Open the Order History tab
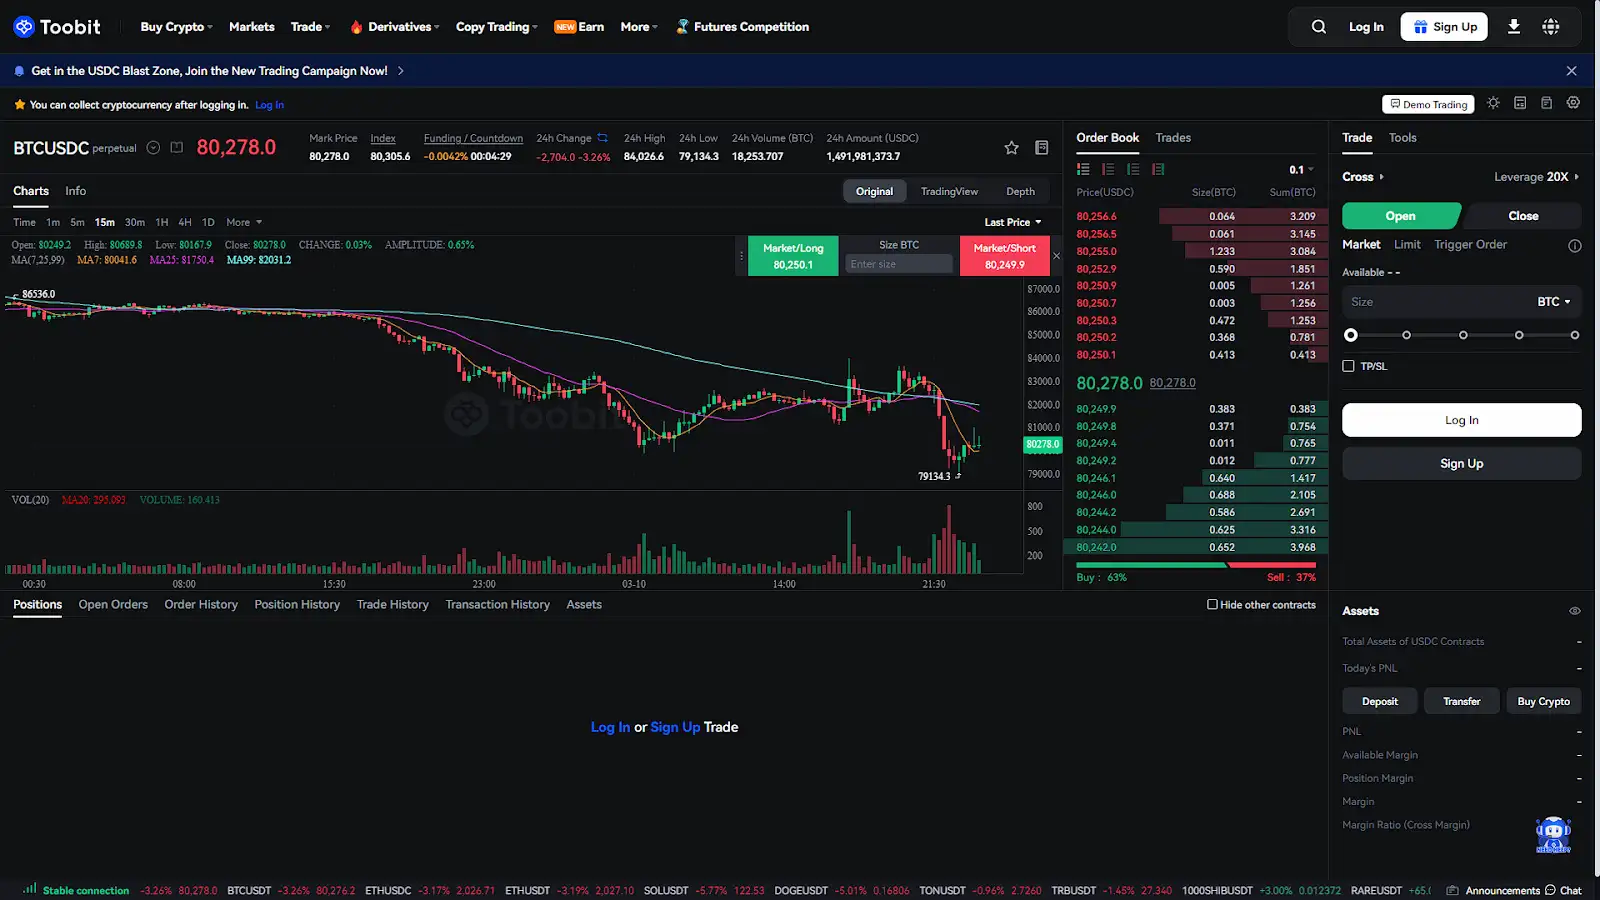The image size is (1600, 900). [201, 605]
